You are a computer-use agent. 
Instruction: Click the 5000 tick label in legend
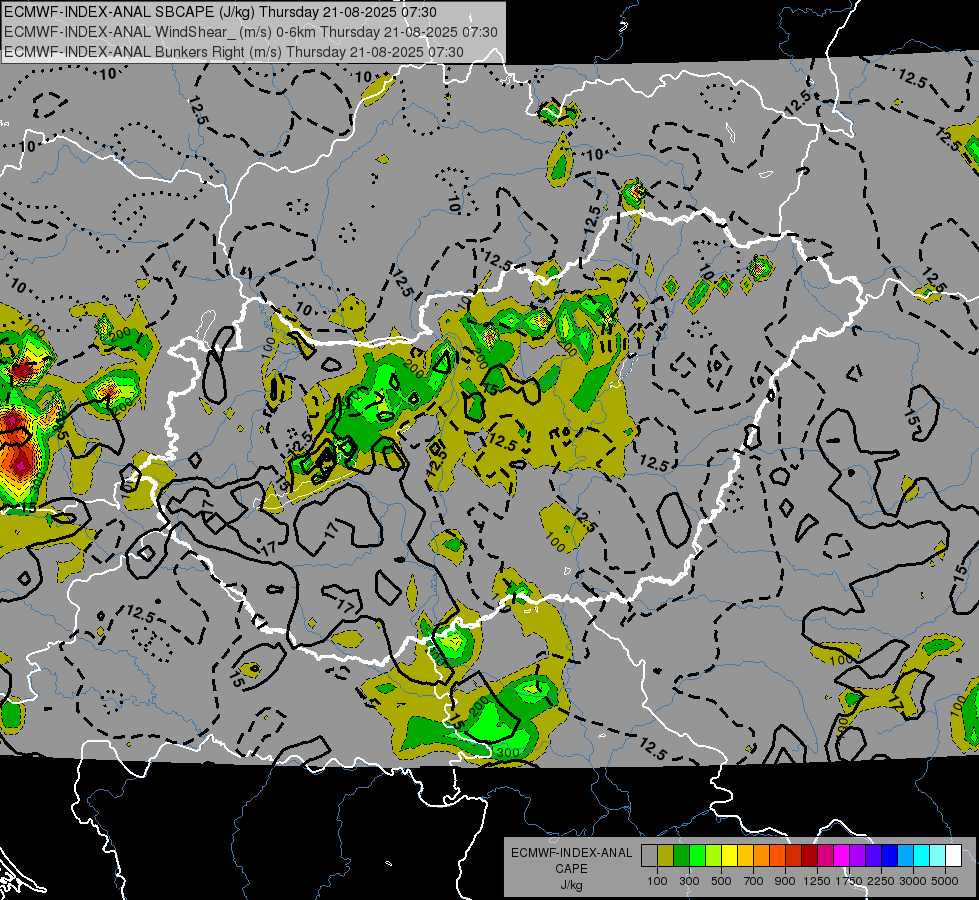pos(945,881)
